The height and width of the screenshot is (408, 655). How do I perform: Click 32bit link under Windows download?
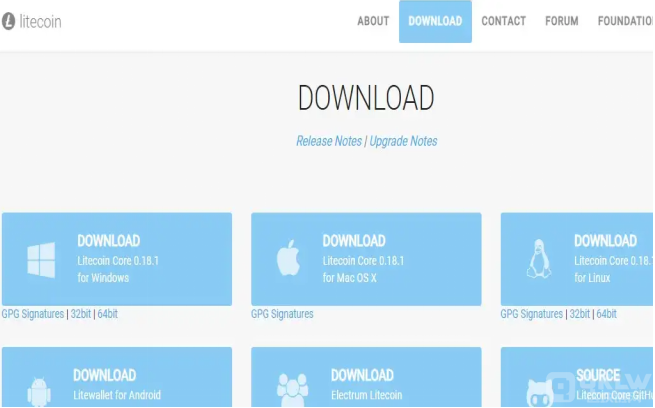(81, 314)
